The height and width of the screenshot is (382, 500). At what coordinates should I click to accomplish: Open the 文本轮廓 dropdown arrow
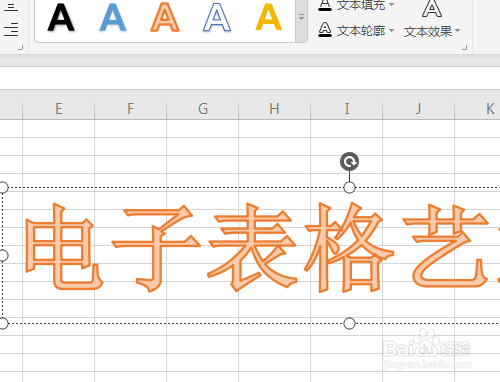pyautogui.click(x=392, y=31)
